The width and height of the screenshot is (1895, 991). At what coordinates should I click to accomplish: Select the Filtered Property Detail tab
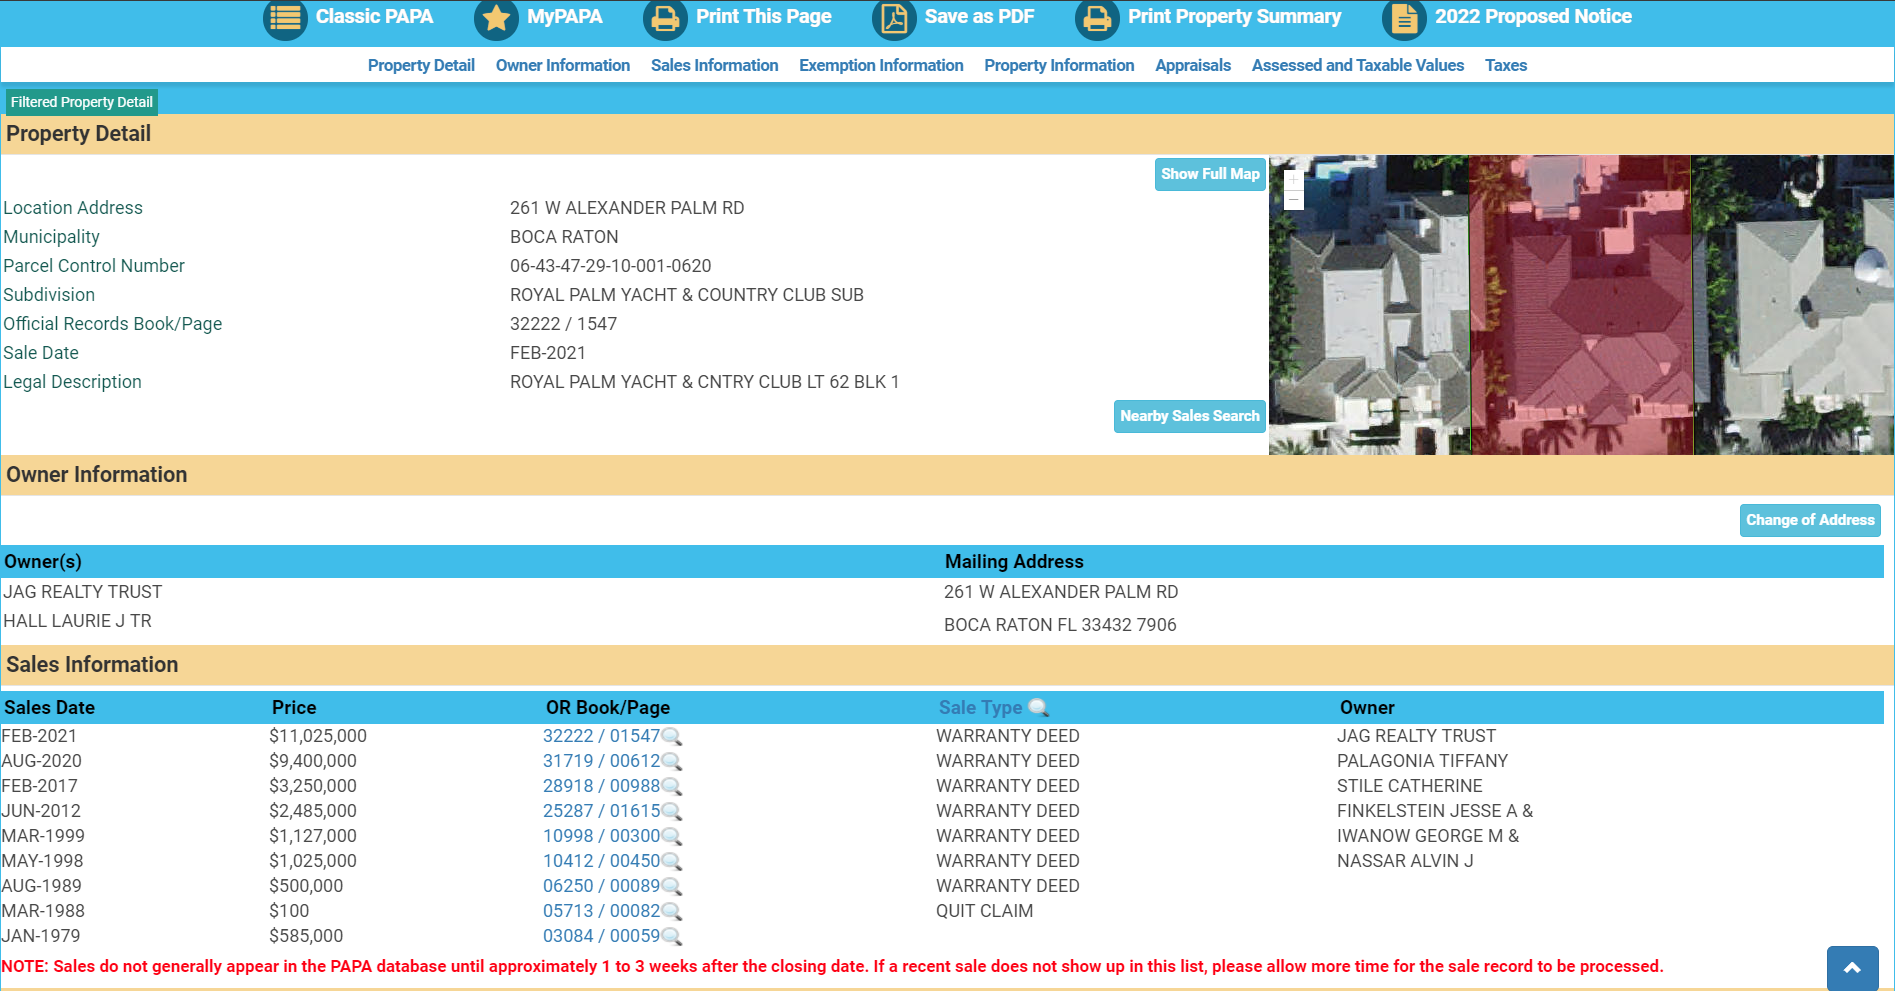click(82, 102)
